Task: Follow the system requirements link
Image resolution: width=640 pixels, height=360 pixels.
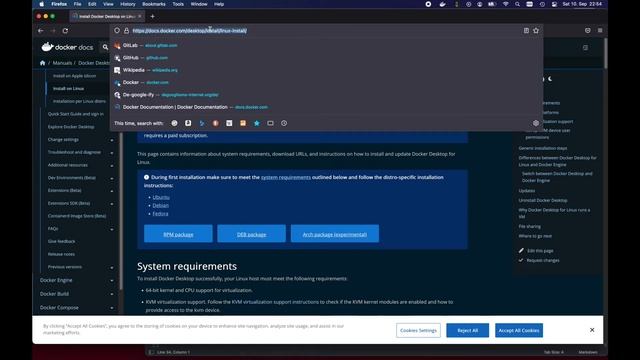Action: (286, 177)
